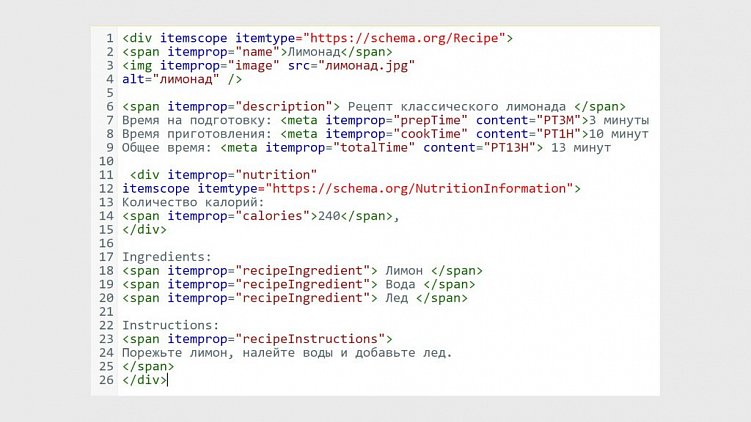Click itemprop="nutrition" on line 11

[242, 175]
